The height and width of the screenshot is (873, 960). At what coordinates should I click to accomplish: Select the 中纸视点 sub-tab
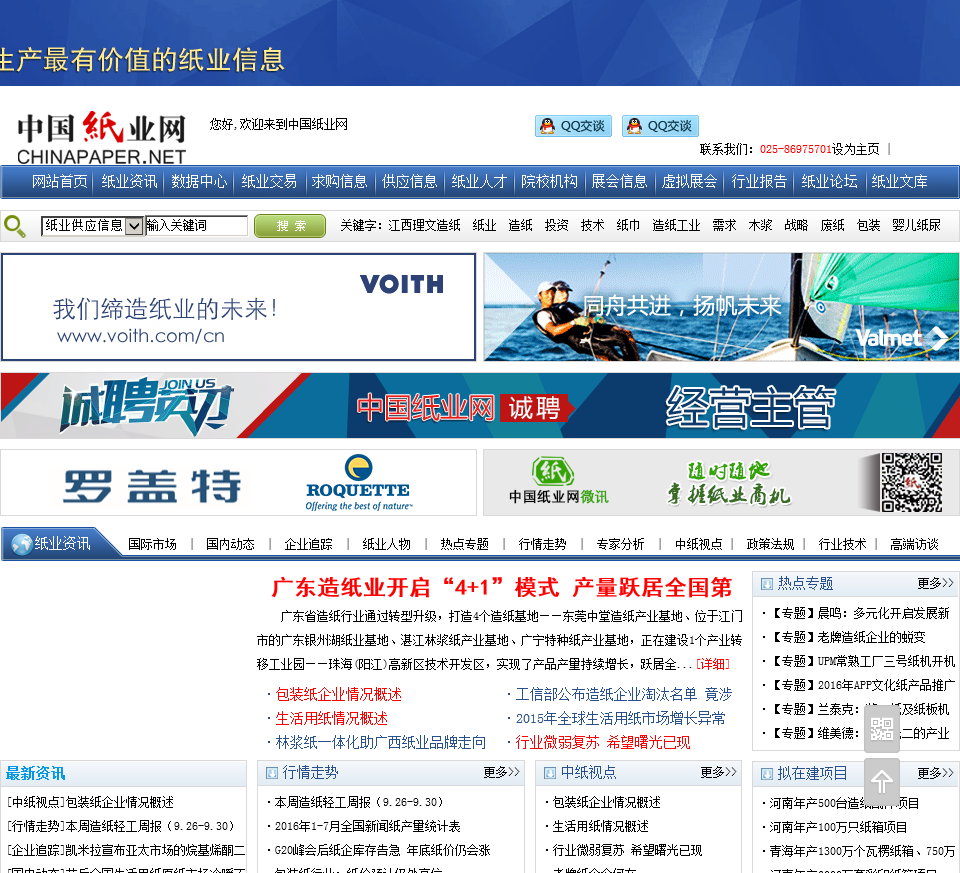[x=699, y=544]
